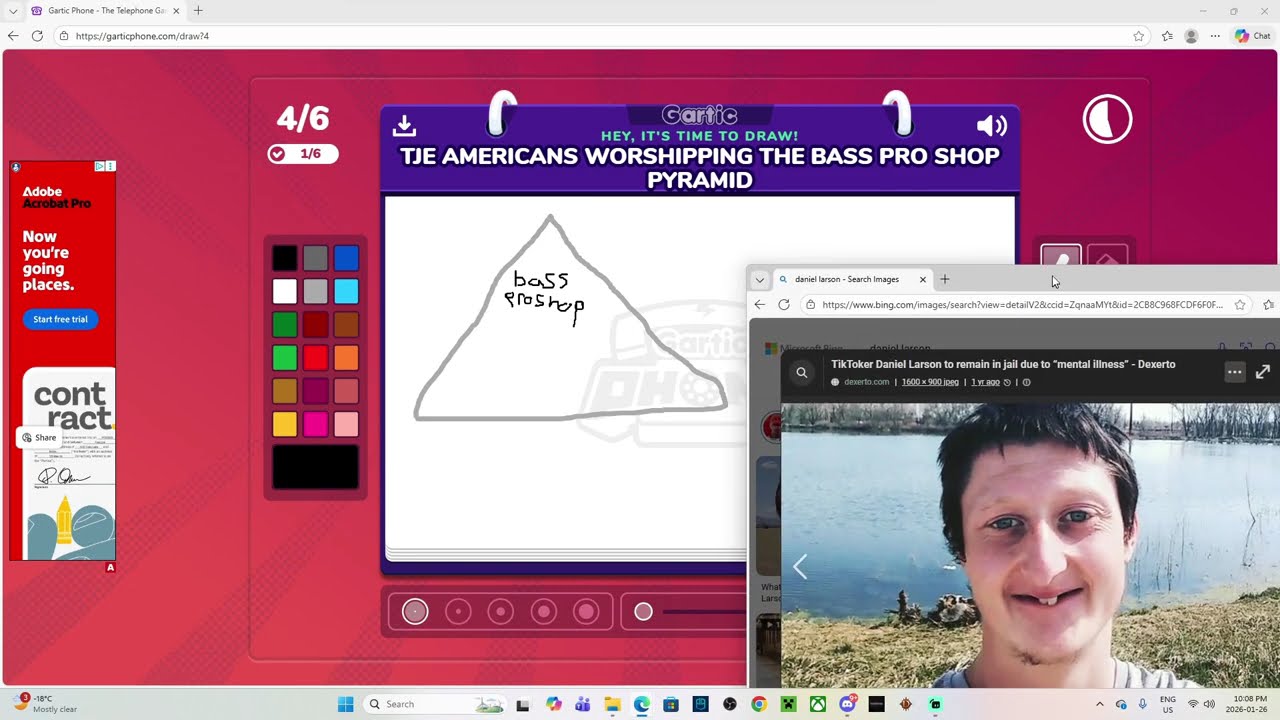
Task: Pick the orange color swatch
Action: (346, 357)
